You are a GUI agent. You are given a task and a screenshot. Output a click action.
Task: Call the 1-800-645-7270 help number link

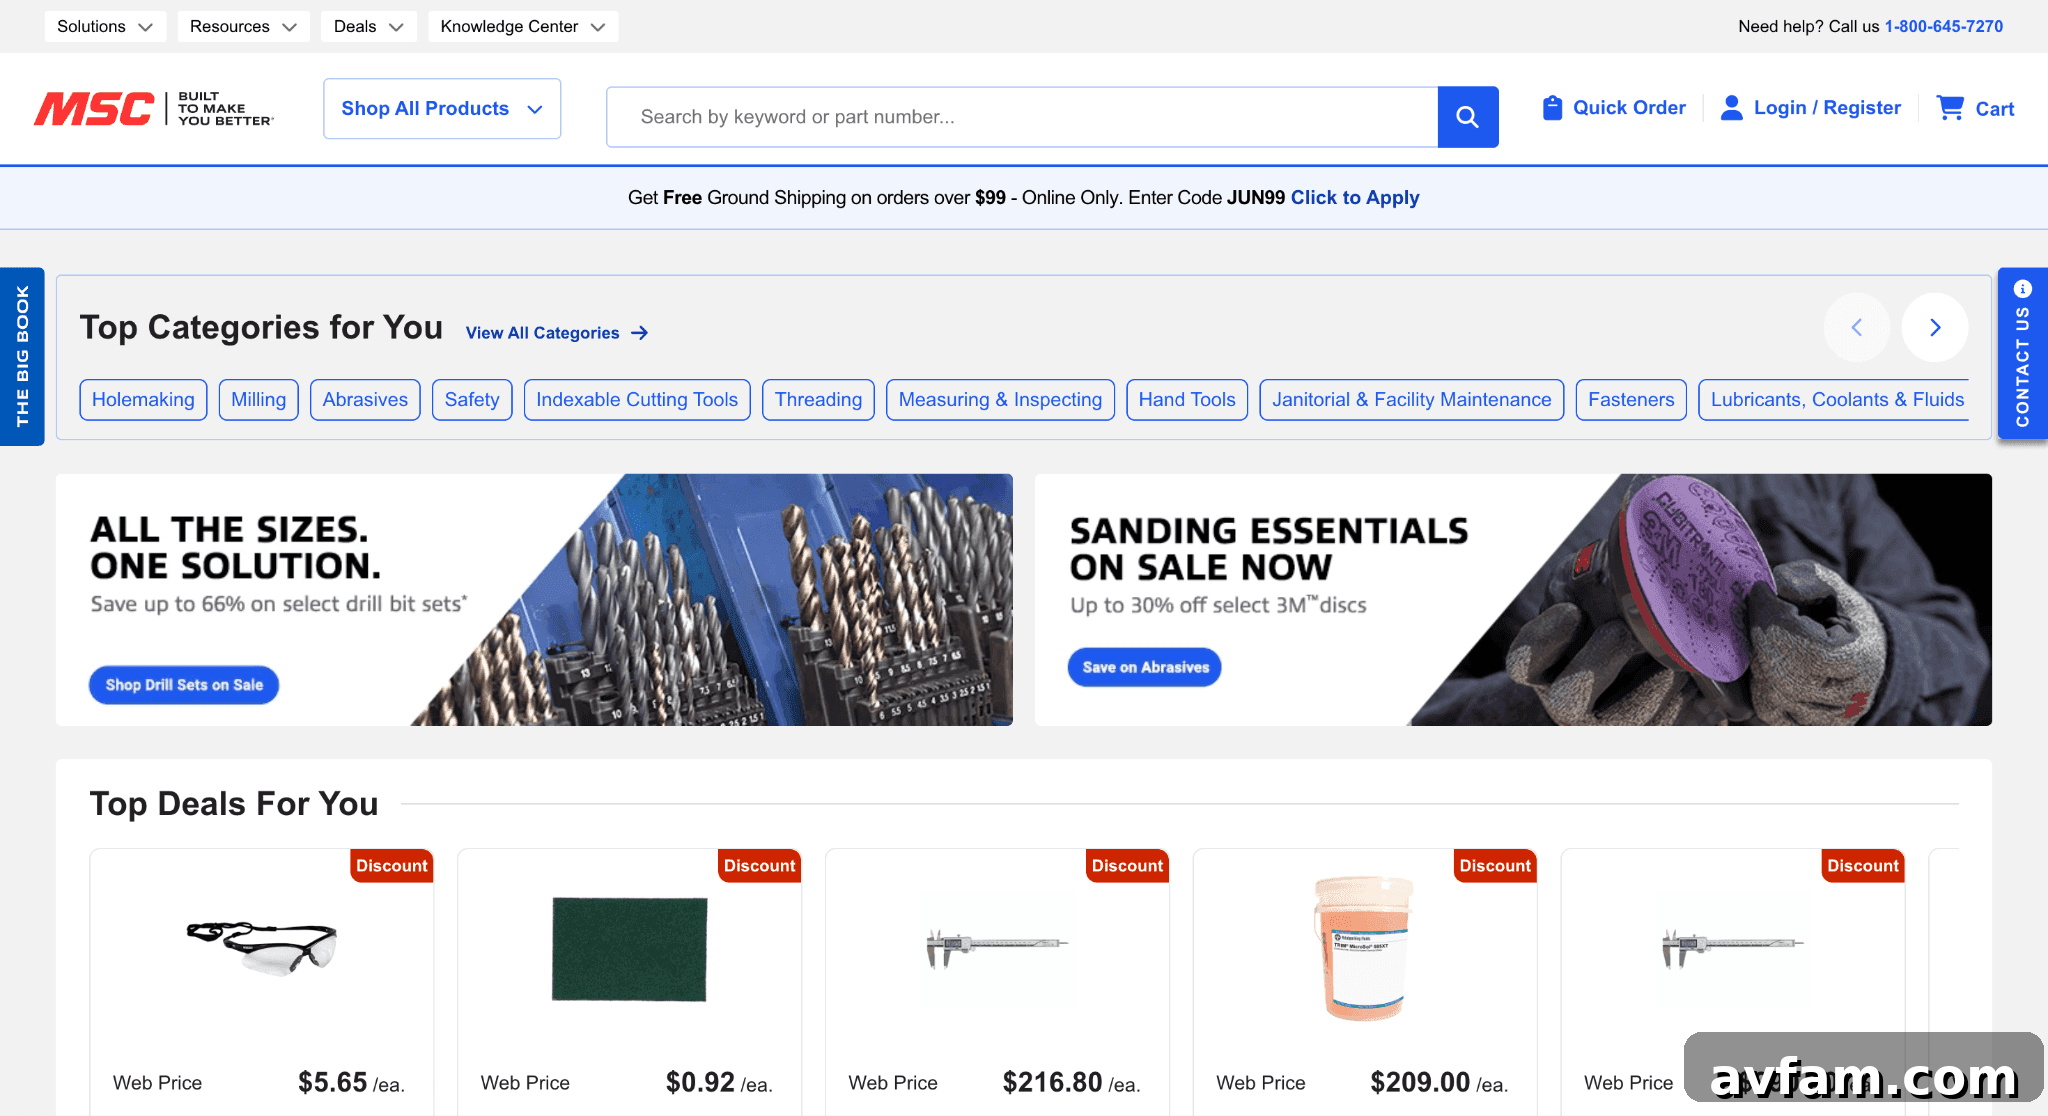click(1943, 26)
